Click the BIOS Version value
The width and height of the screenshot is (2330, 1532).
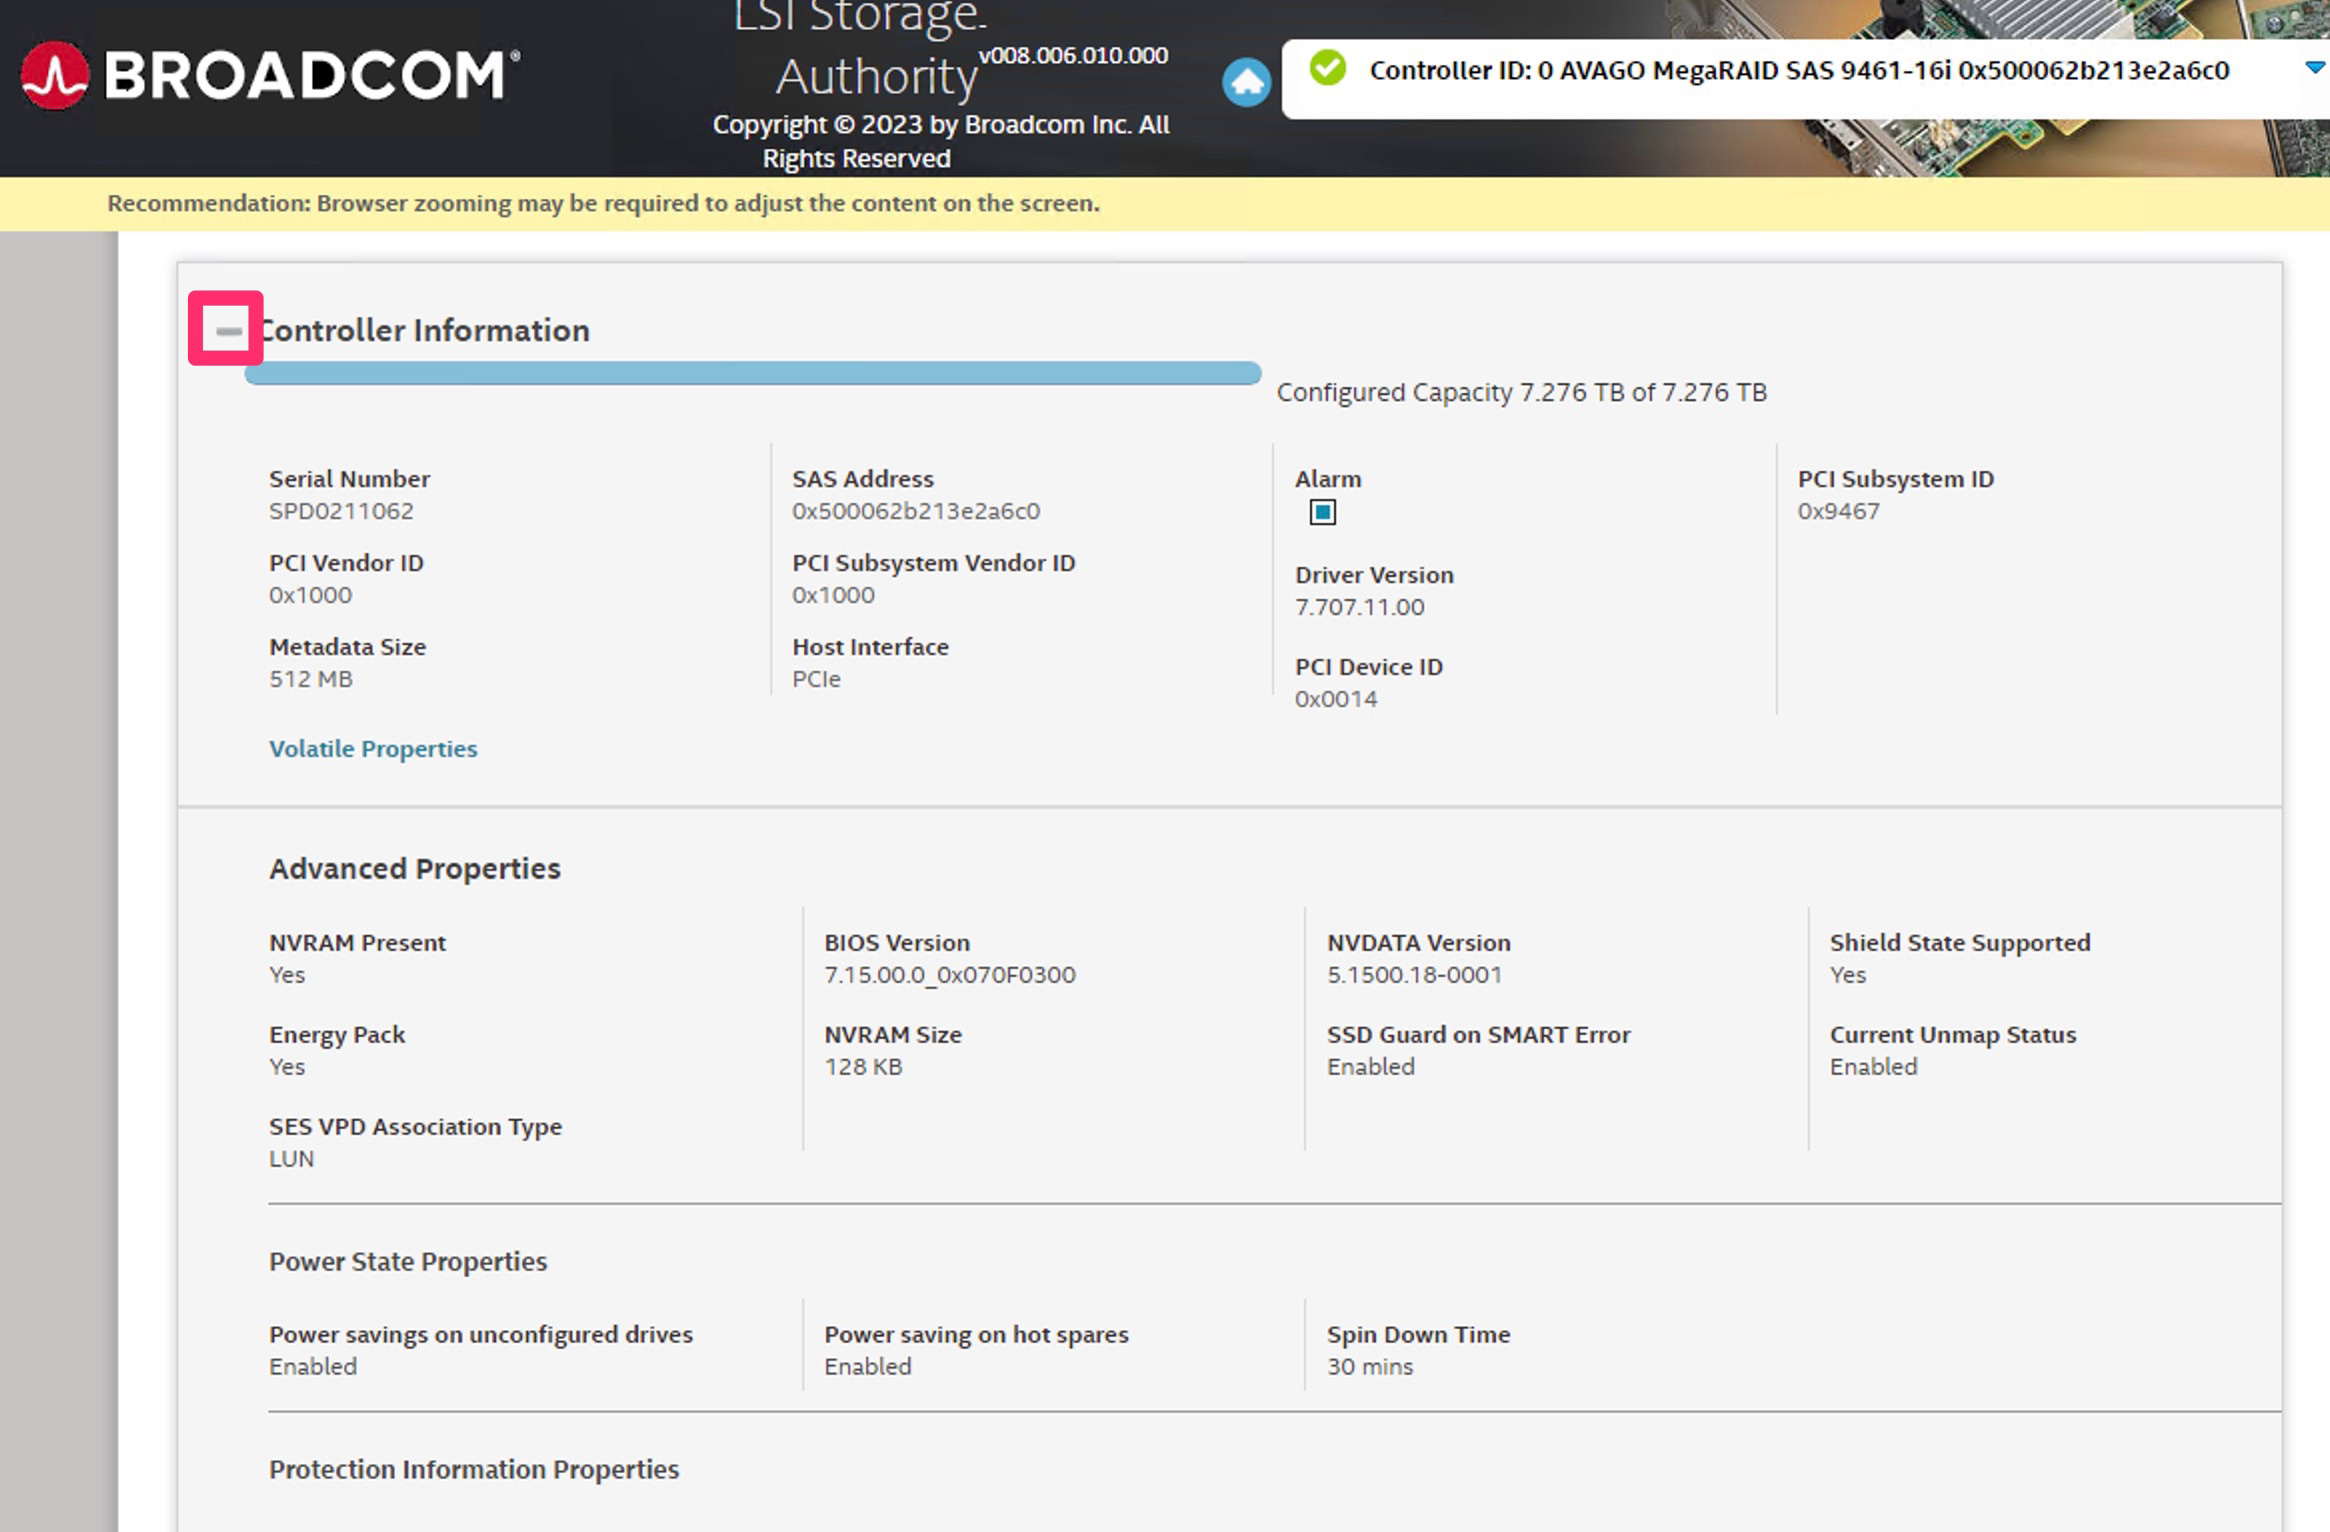pyautogui.click(x=949, y=975)
